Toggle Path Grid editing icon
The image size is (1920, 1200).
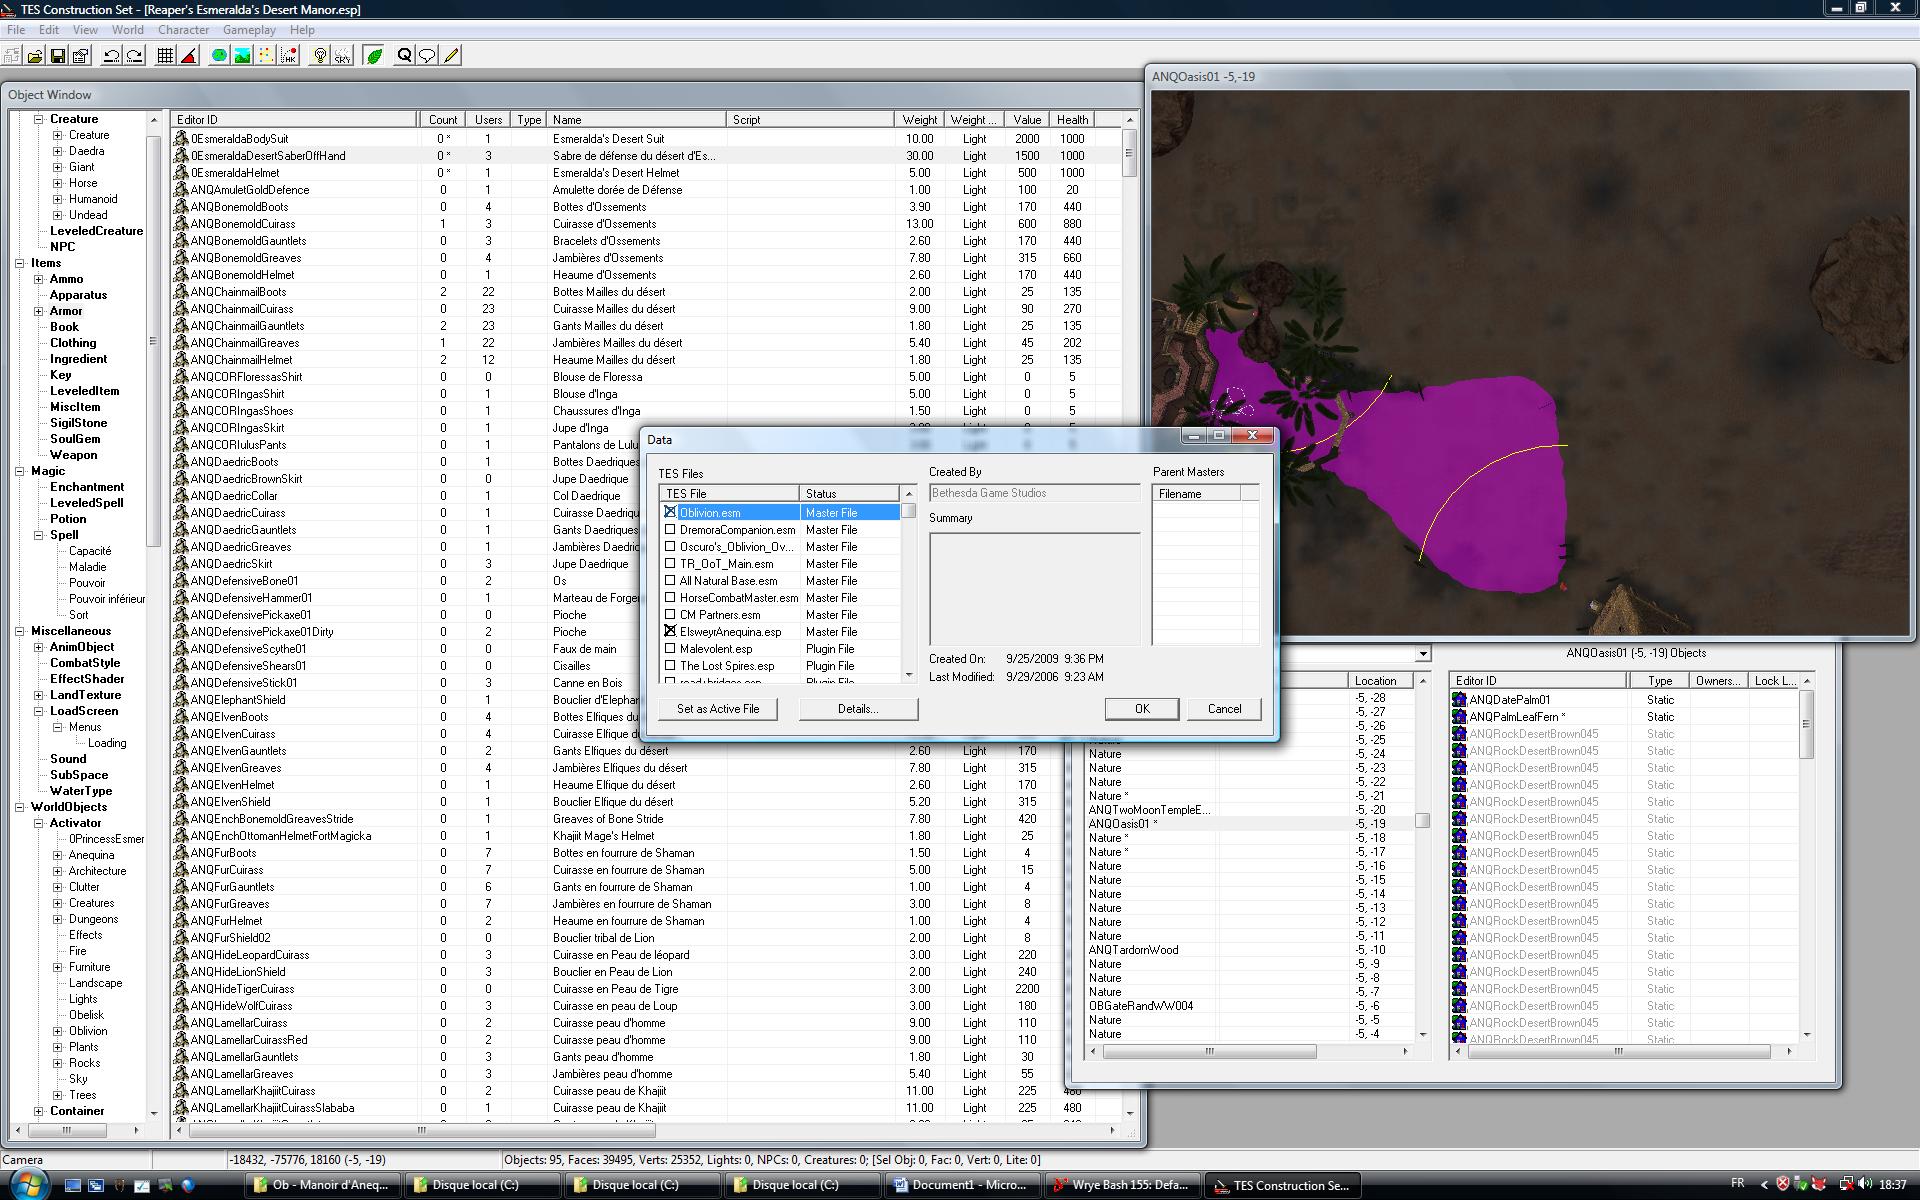(265, 56)
